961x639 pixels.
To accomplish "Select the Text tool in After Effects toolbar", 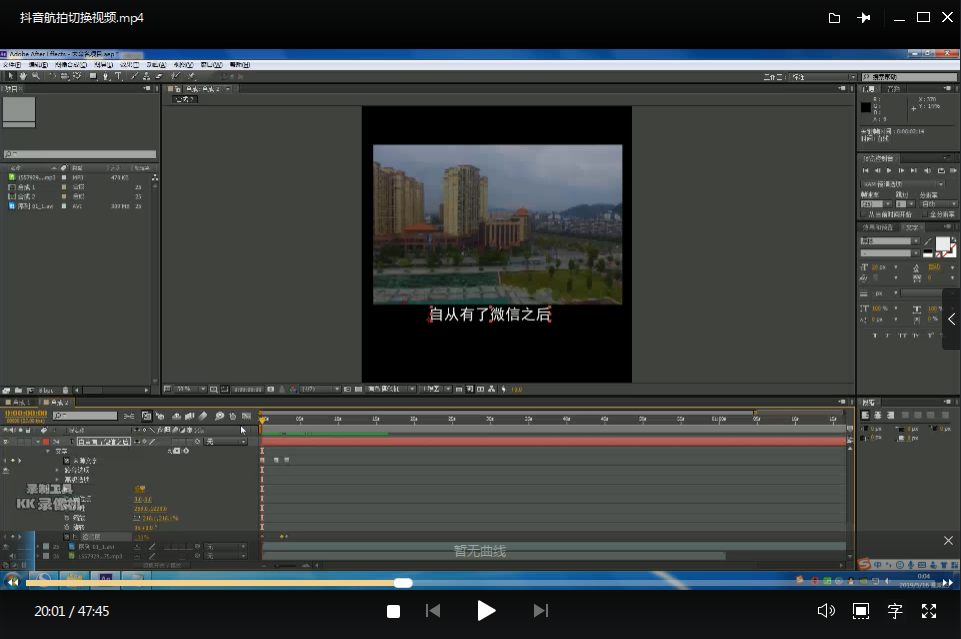I will coord(119,76).
